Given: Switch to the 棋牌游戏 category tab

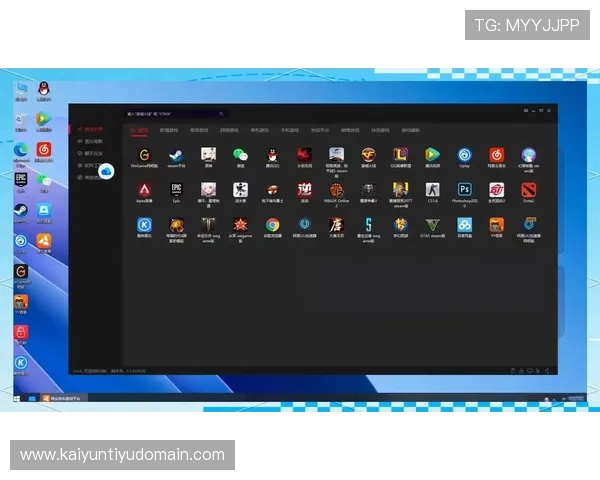Looking at the screenshot, I should click(350, 130).
